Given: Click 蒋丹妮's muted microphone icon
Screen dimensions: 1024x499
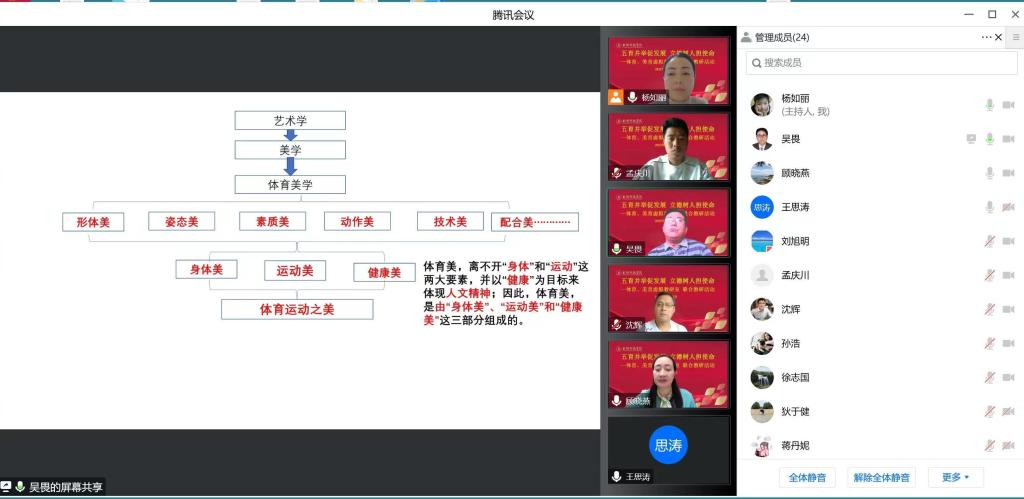Looking at the screenshot, I should [989, 445].
